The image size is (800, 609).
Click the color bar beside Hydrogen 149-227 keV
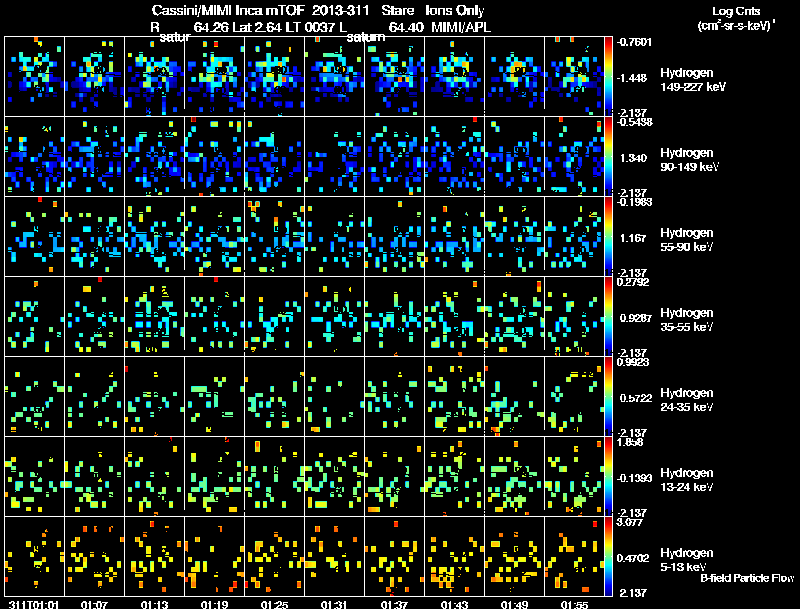pyautogui.click(x=608, y=76)
